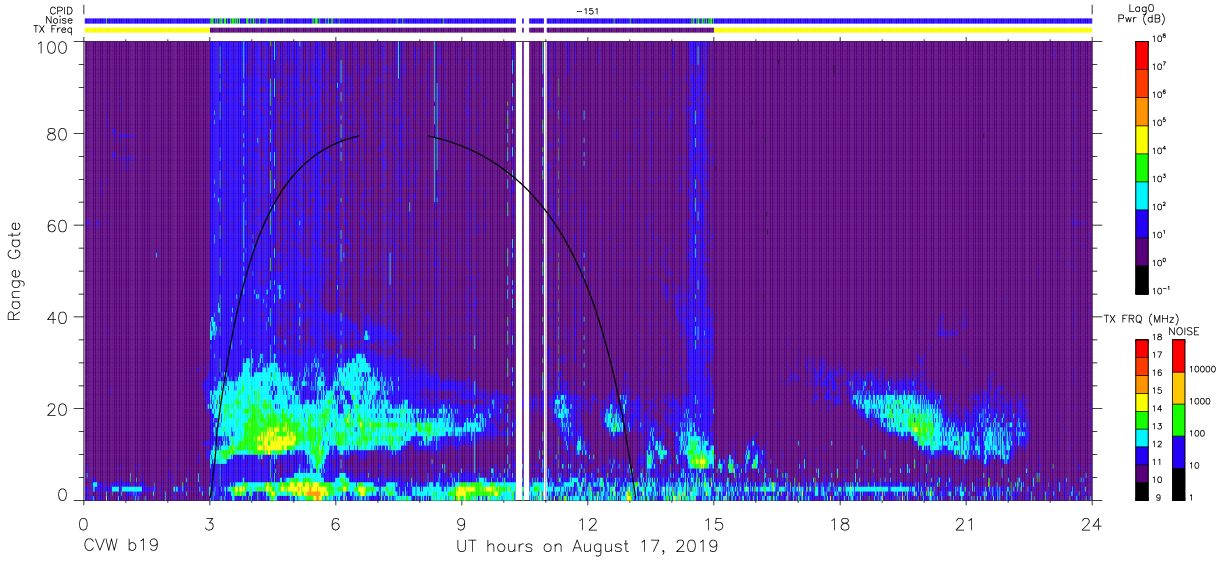Screen dimensions: 1228x567
Task: Select the '40' range gate tick label
Action: click(59, 317)
